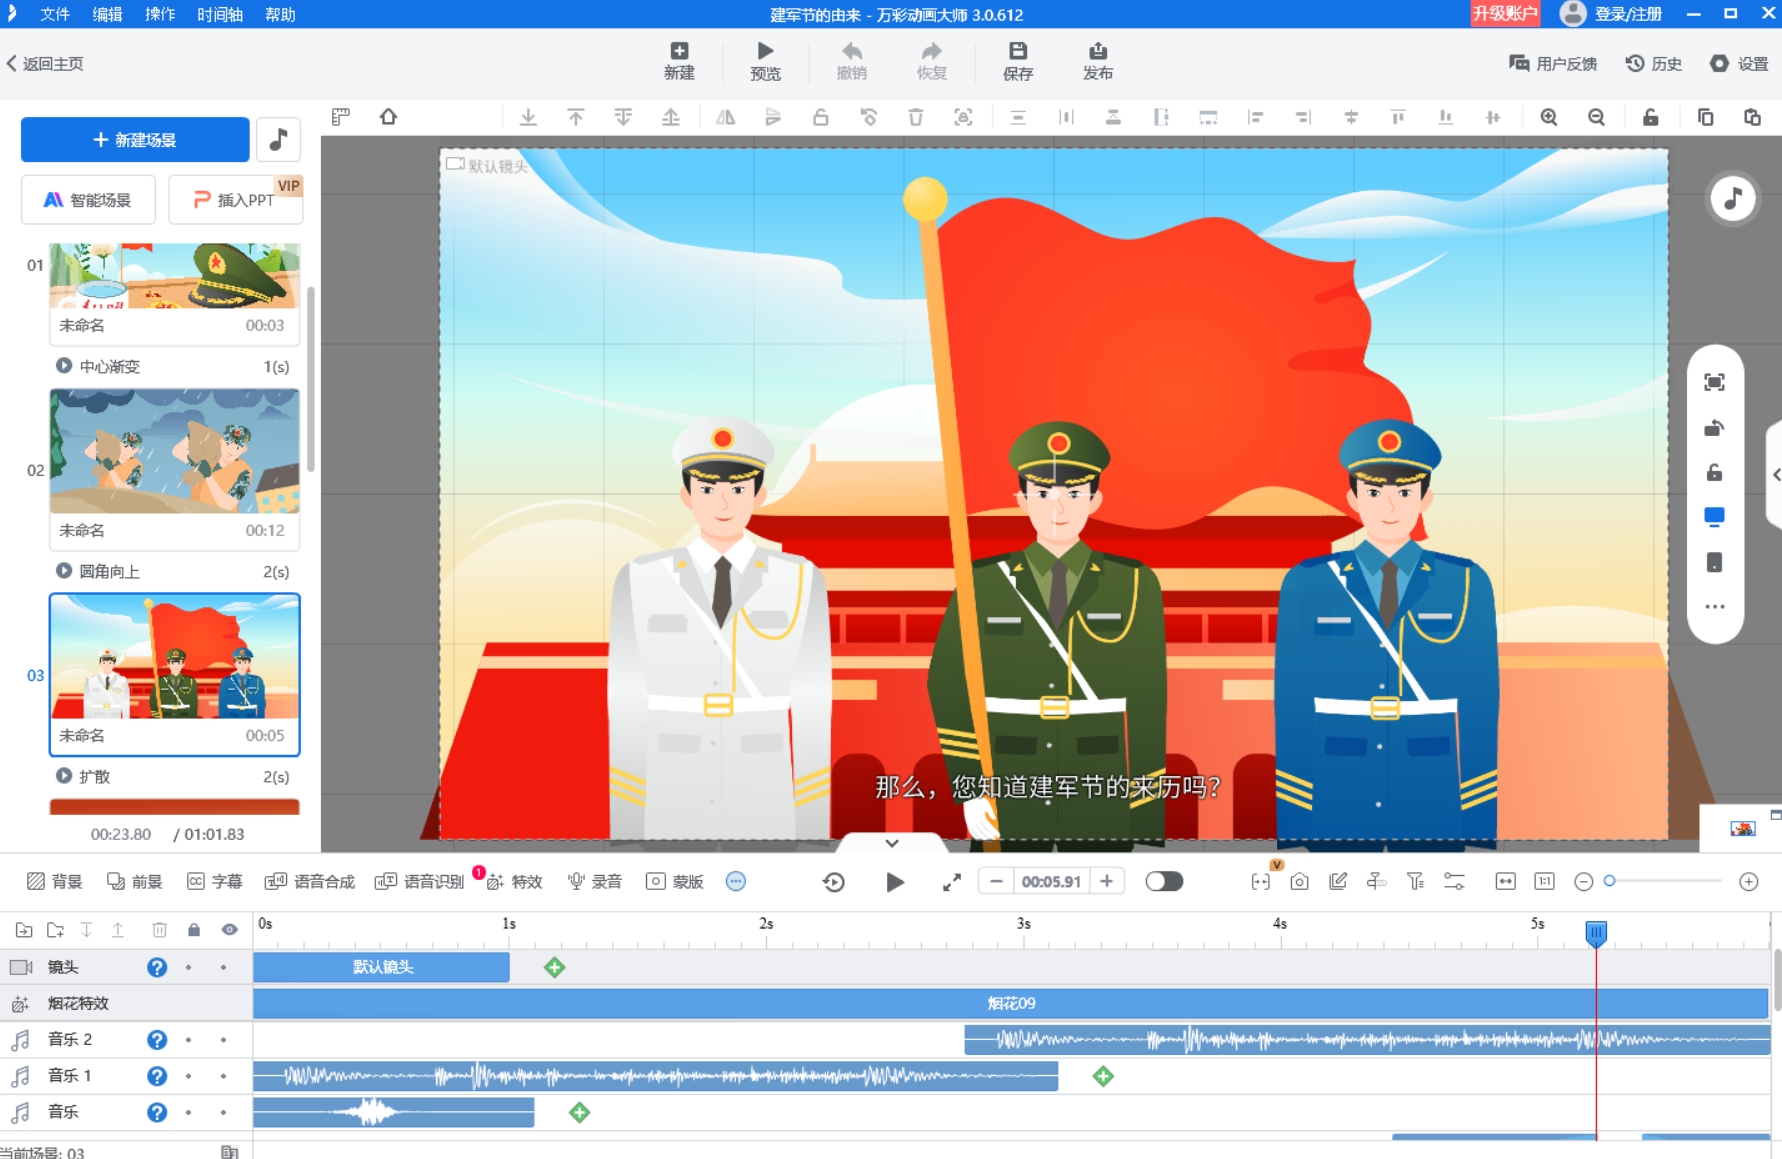Click the fit-to-screen icon in right side panel
The image size is (1782, 1159).
coord(1714,382)
